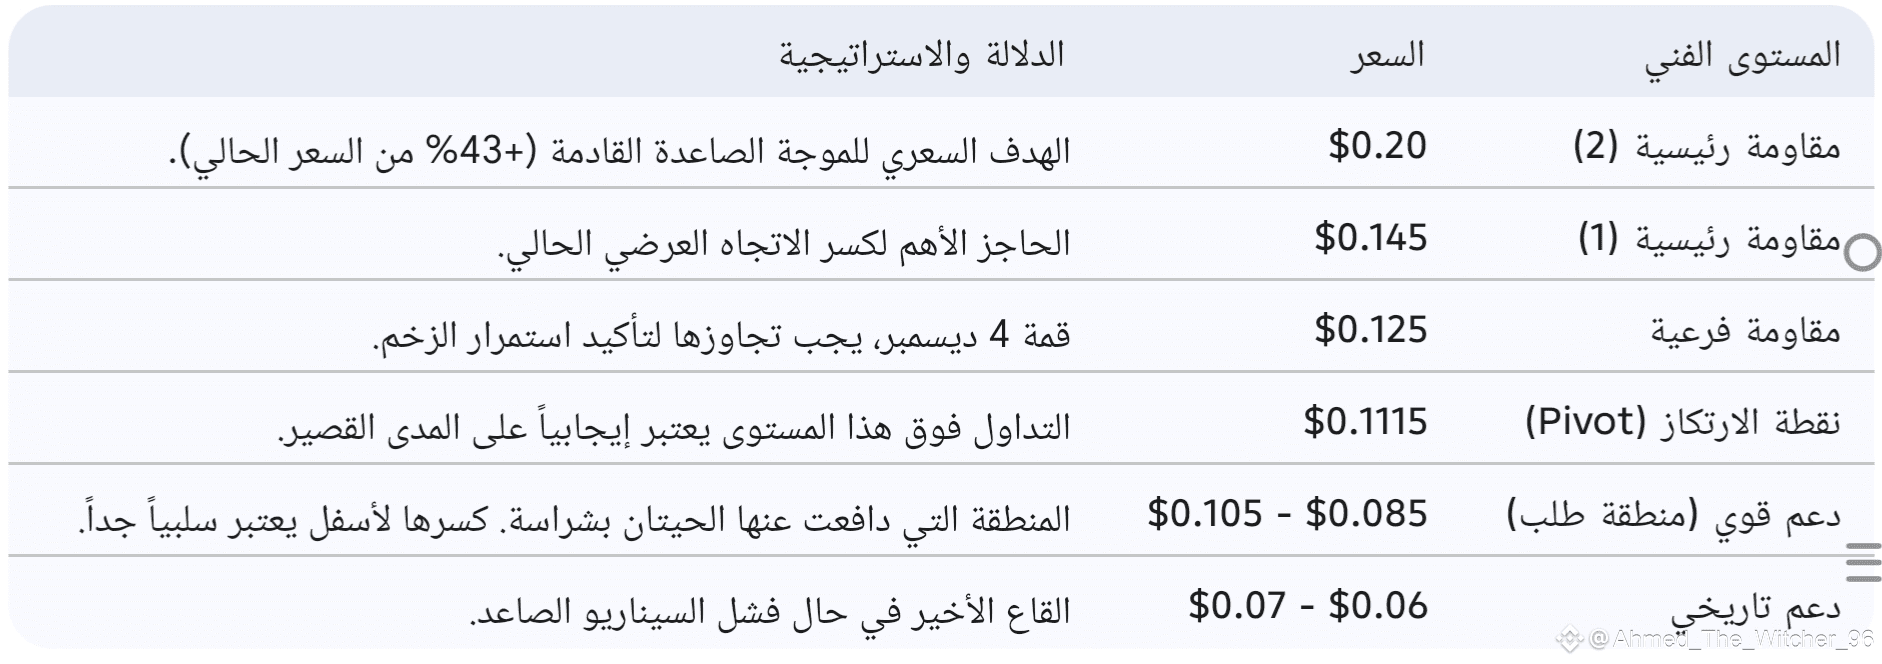Select the السعر column header
The height and width of the screenshot is (664, 1882).
(x=1387, y=56)
